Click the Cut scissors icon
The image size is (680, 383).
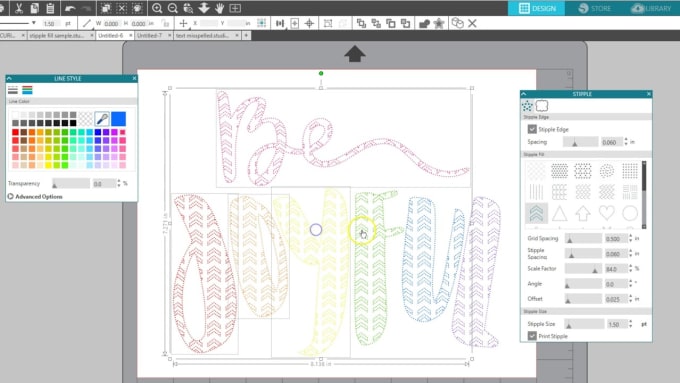[x=19, y=8]
